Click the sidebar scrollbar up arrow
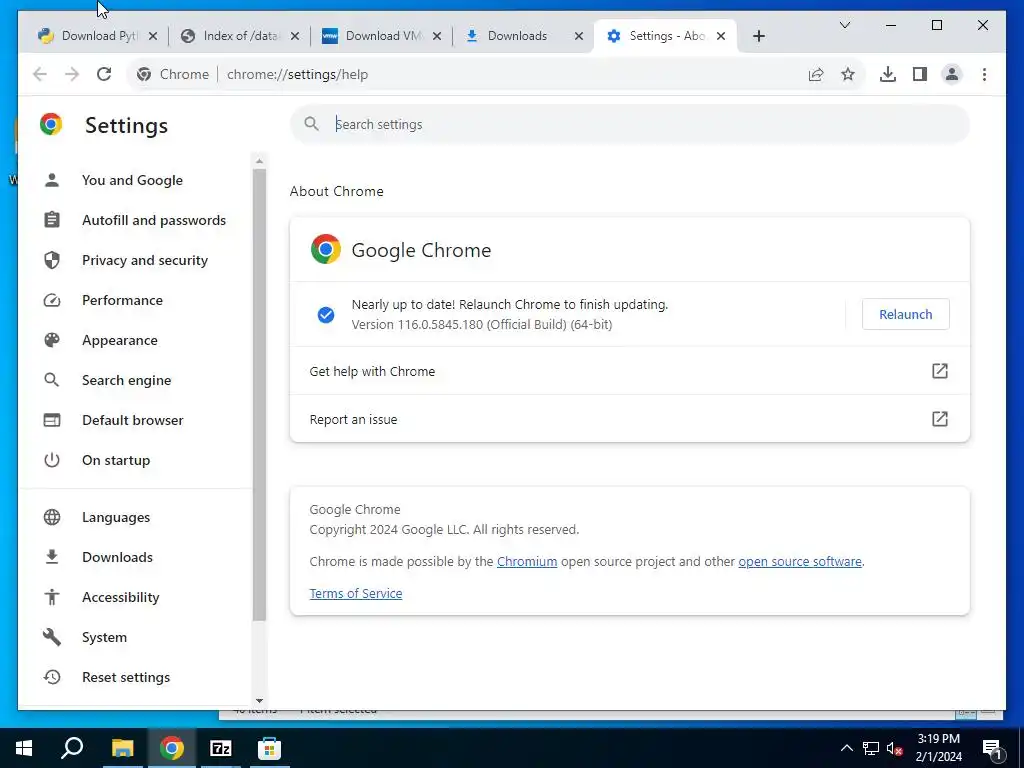Image resolution: width=1024 pixels, height=768 pixels. 259,161
